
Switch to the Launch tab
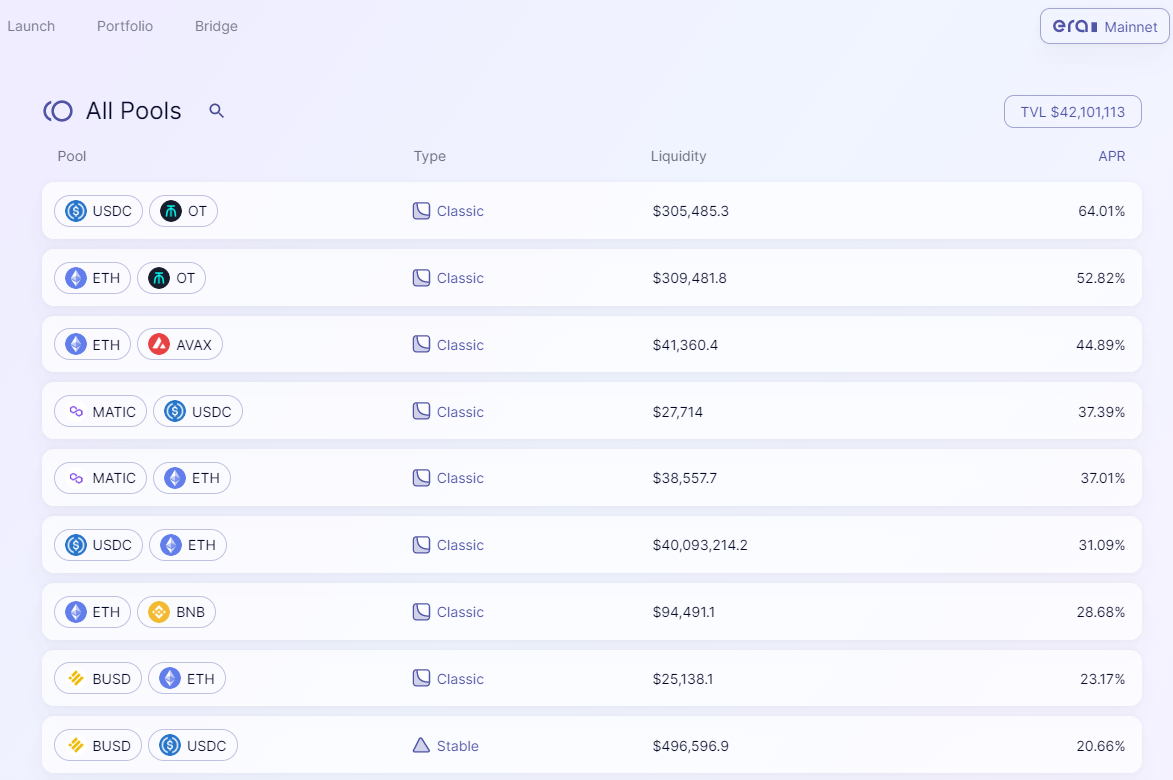31,26
